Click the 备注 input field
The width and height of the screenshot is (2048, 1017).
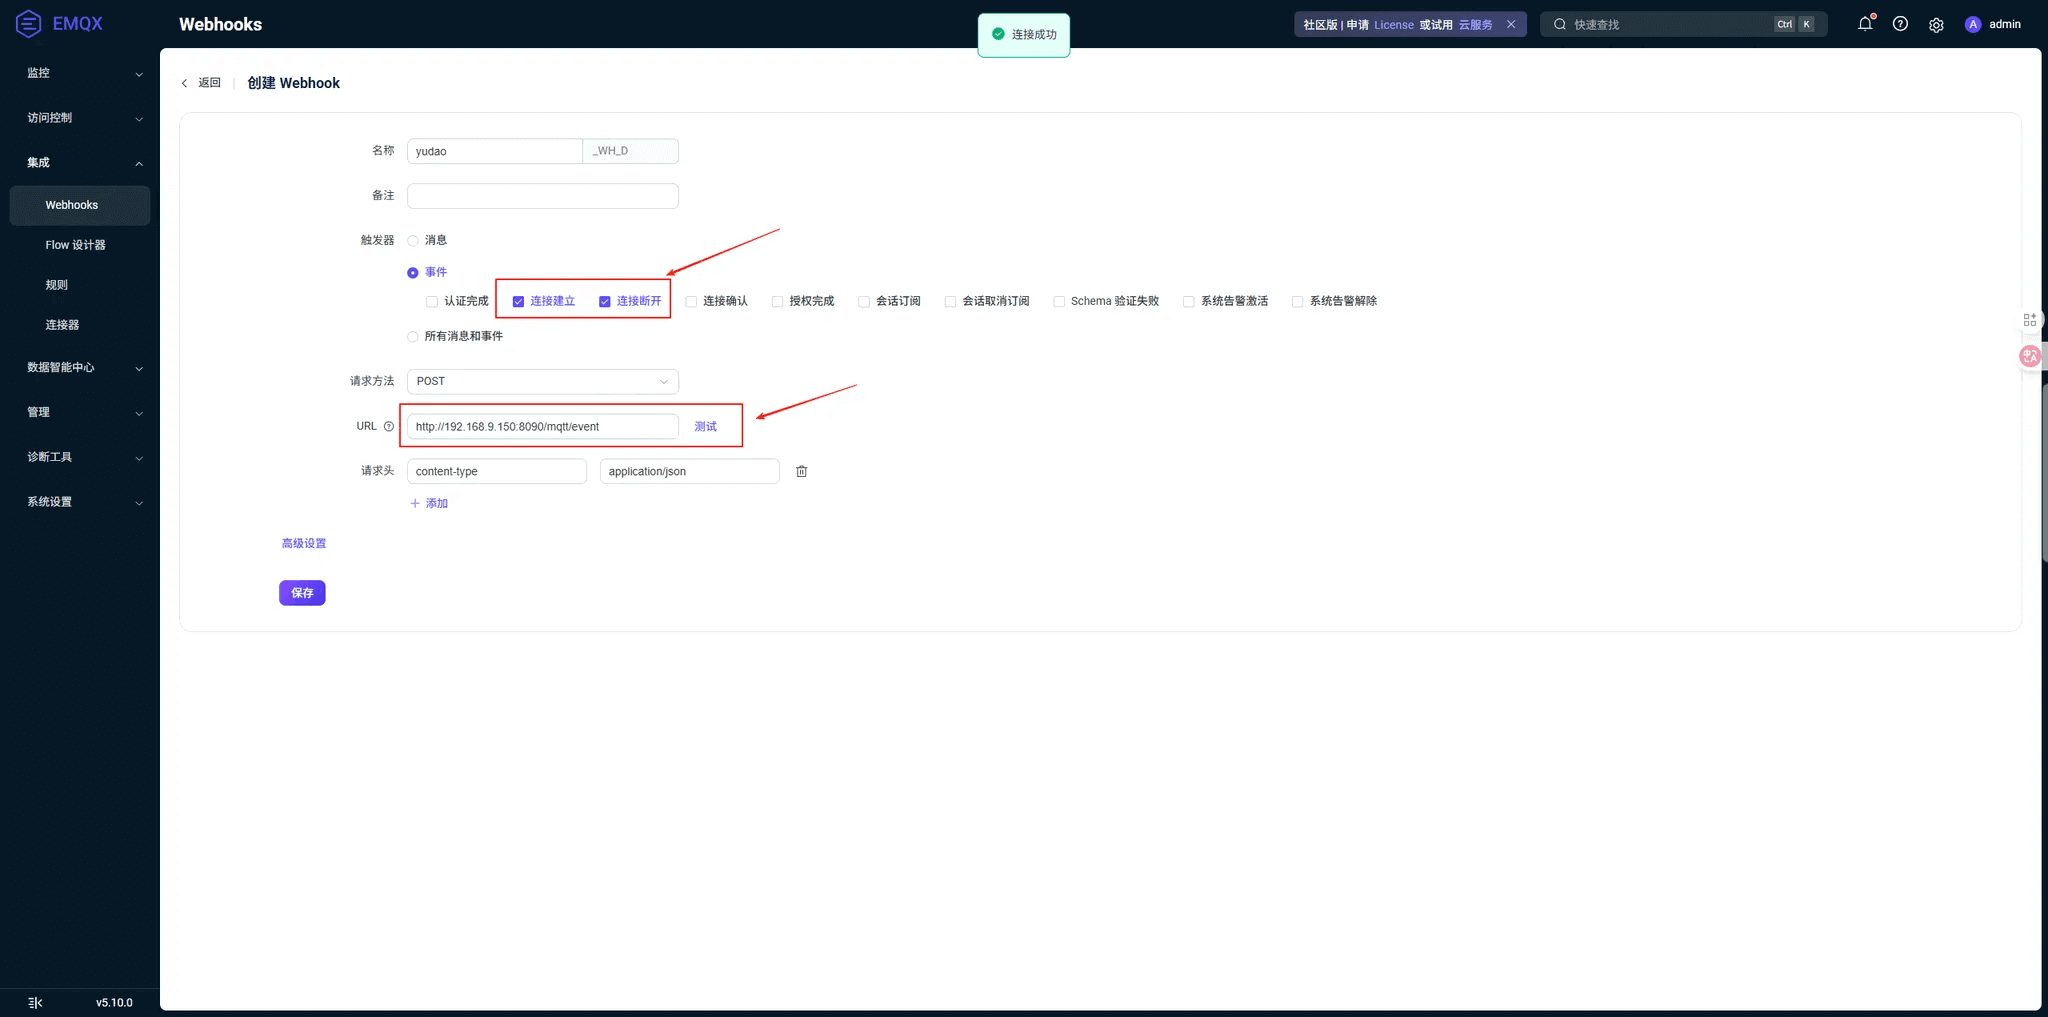542,195
